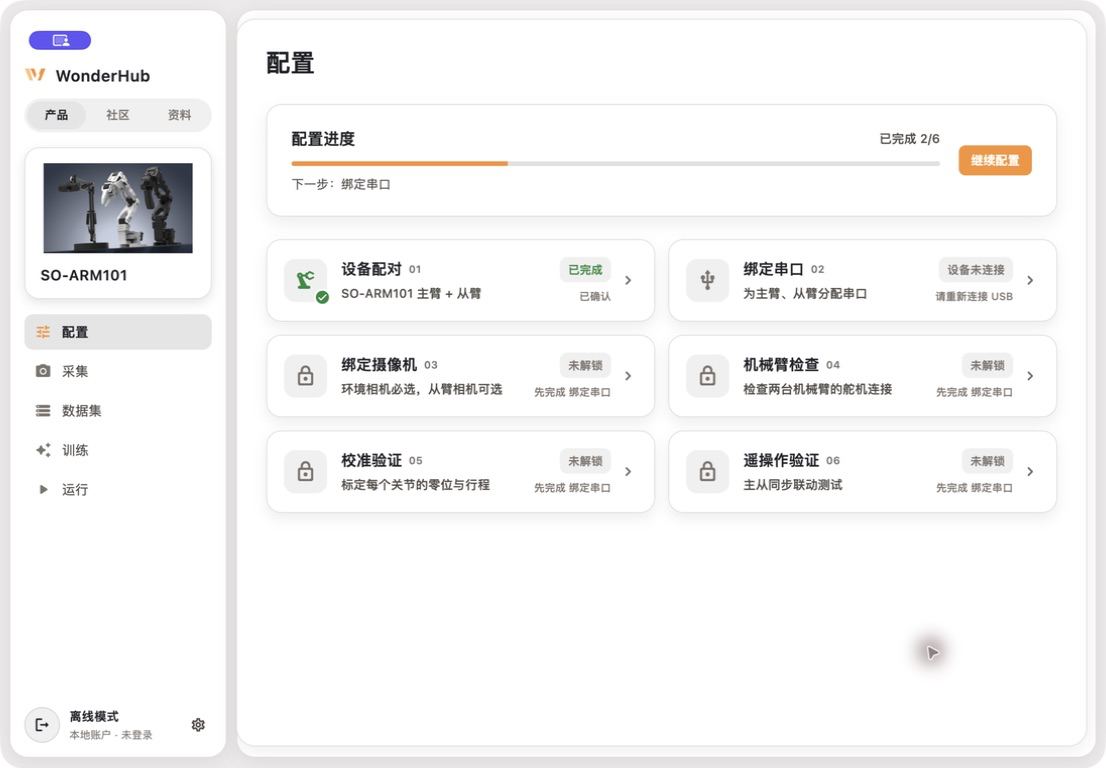1106x768 pixels.
Task: Click the 已确认 status text
Action: [x=595, y=296]
